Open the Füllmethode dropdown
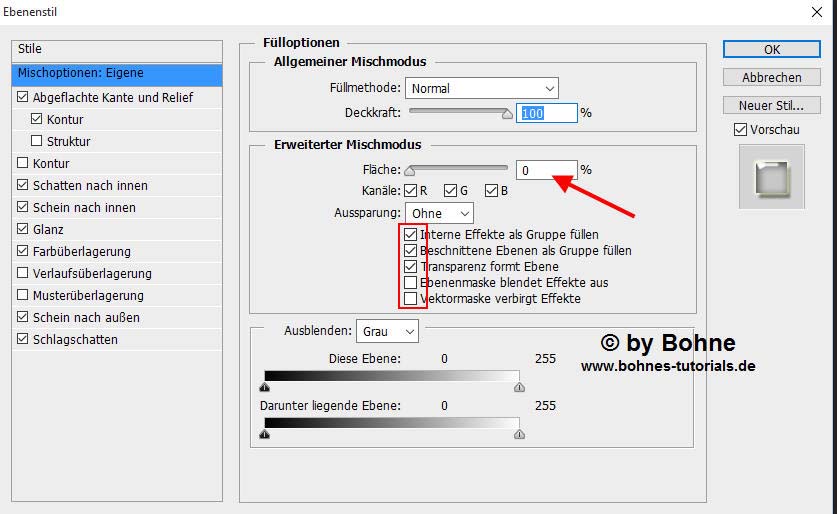 (x=481, y=89)
